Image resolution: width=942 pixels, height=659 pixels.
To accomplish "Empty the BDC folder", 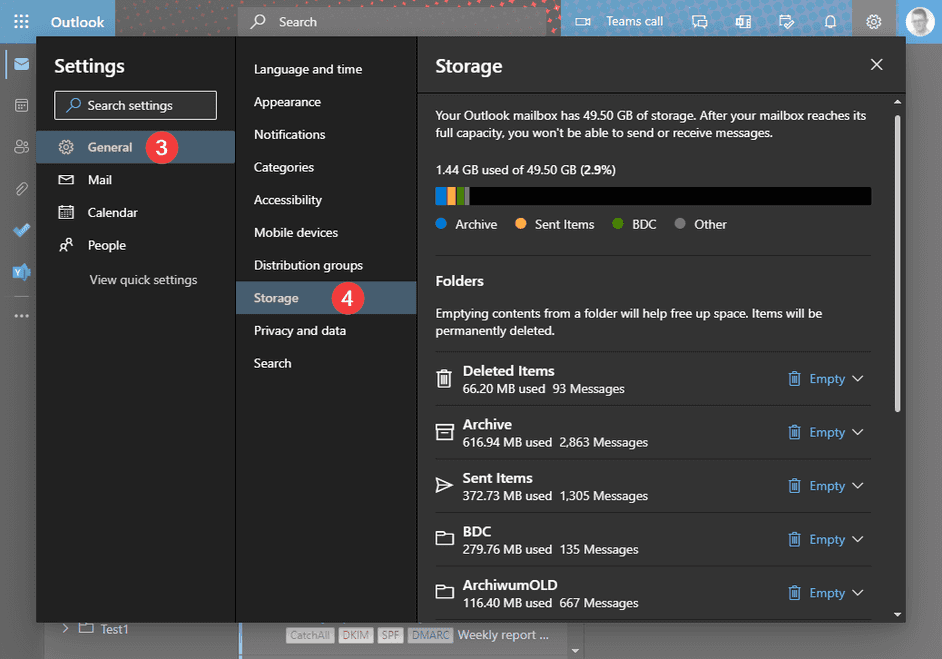I will pos(826,539).
